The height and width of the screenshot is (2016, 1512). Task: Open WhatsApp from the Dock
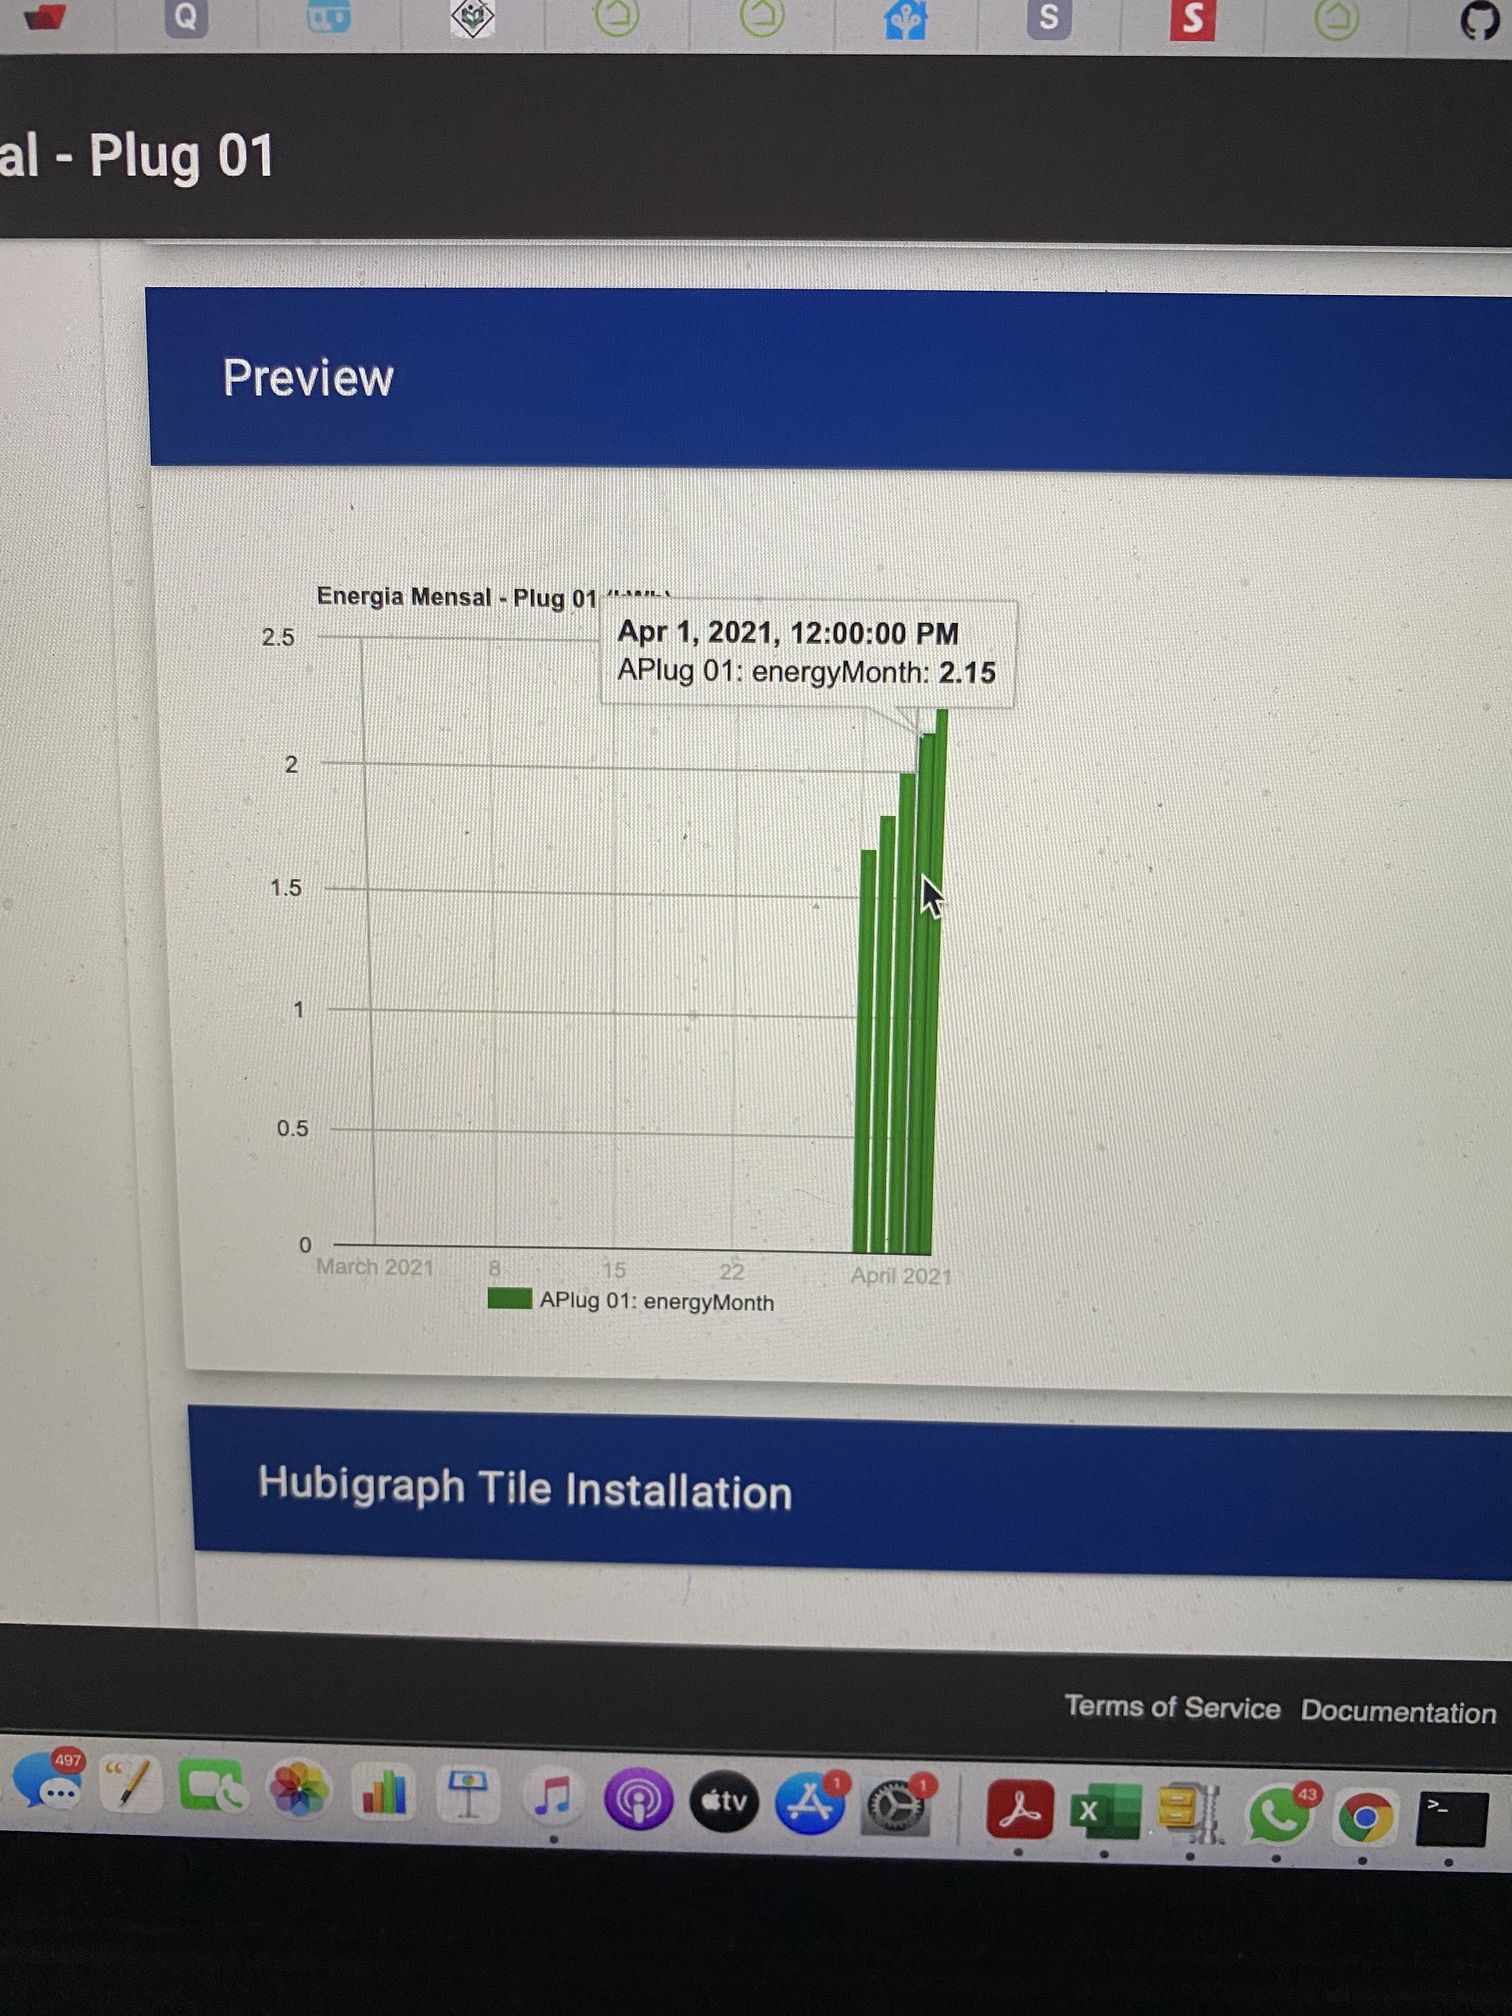click(1279, 1815)
